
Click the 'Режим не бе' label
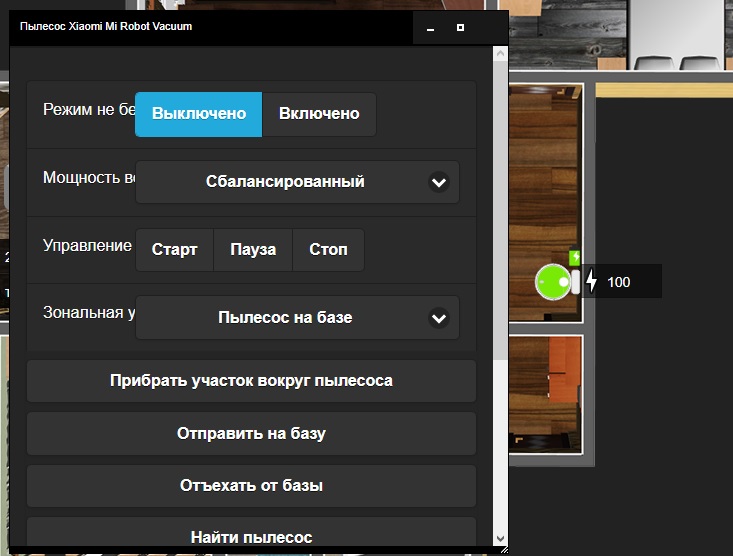point(89,109)
